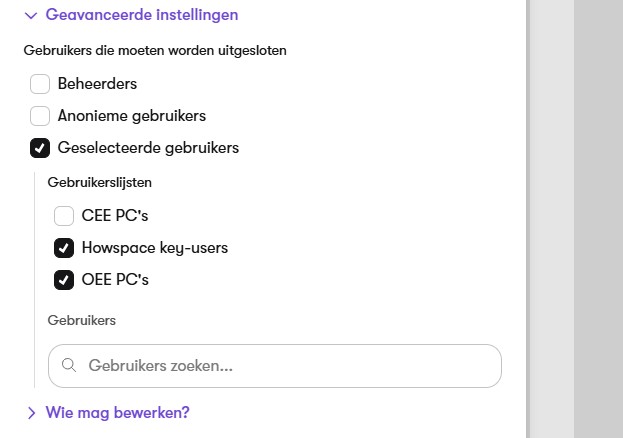Click the Geavanceerde instellingen heading text
Image resolution: width=623 pixels, height=438 pixels.
coord(142,15)
